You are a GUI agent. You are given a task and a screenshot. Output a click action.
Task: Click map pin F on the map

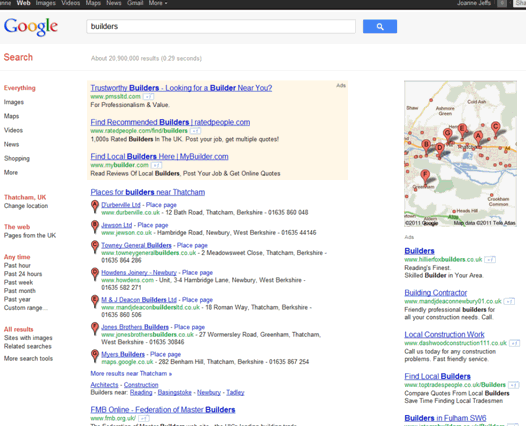425,177
